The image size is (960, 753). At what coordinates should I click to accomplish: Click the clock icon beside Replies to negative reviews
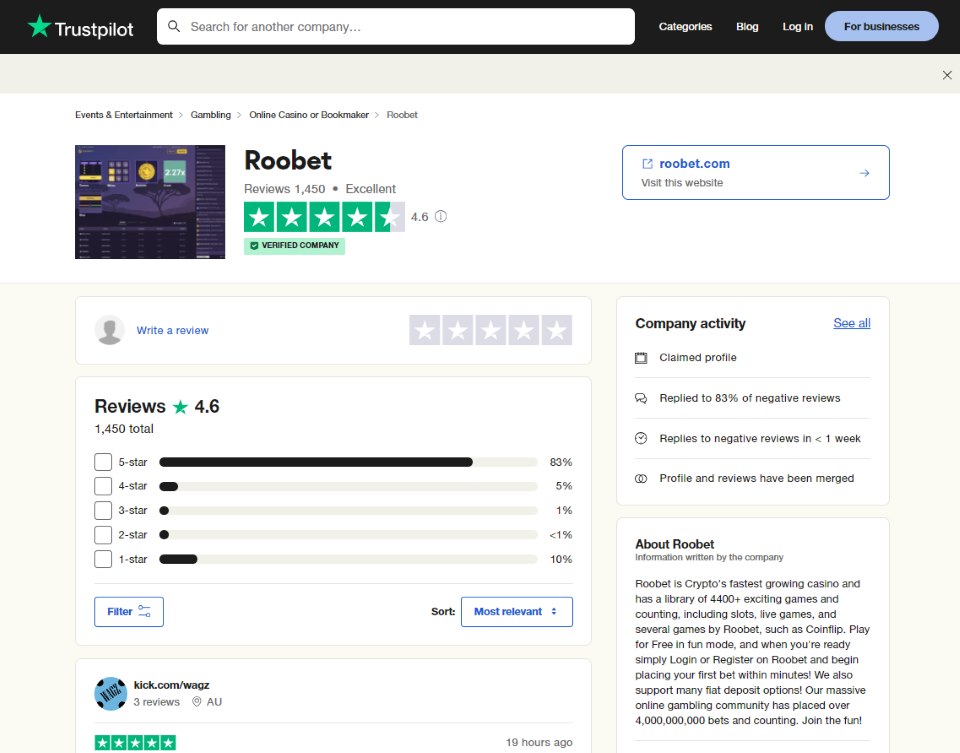[x=640, y=438]
